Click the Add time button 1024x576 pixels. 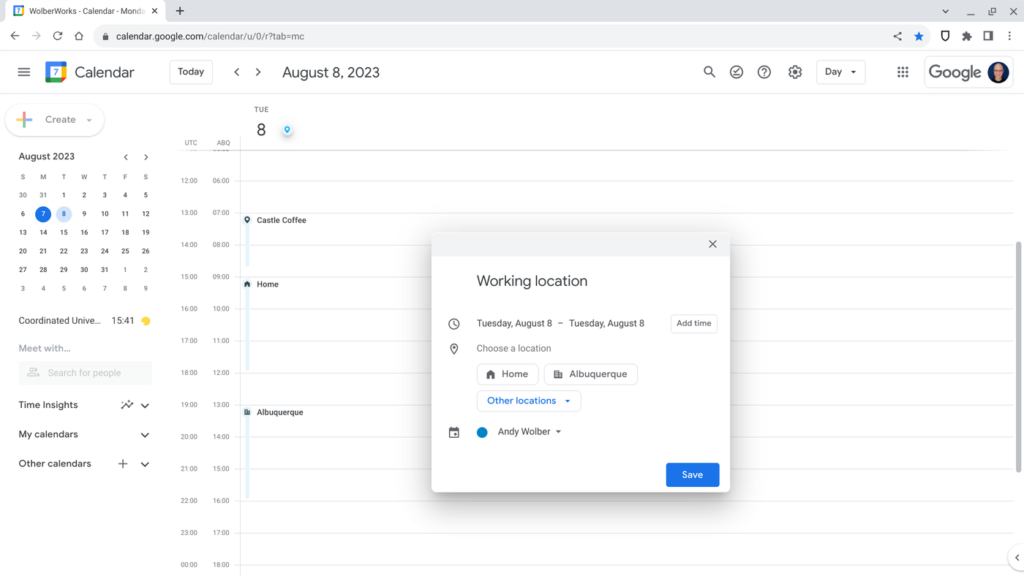tap(693, 323)
